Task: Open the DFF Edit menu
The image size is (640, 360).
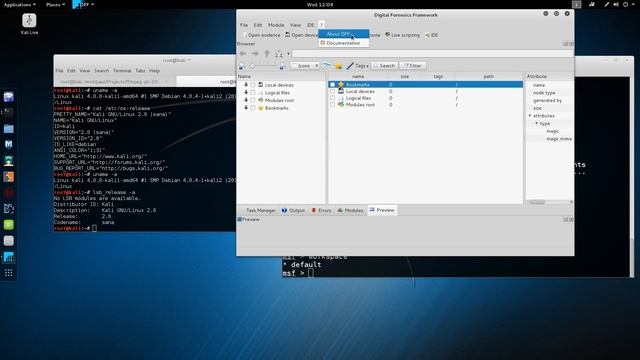Action: point(258,25)
